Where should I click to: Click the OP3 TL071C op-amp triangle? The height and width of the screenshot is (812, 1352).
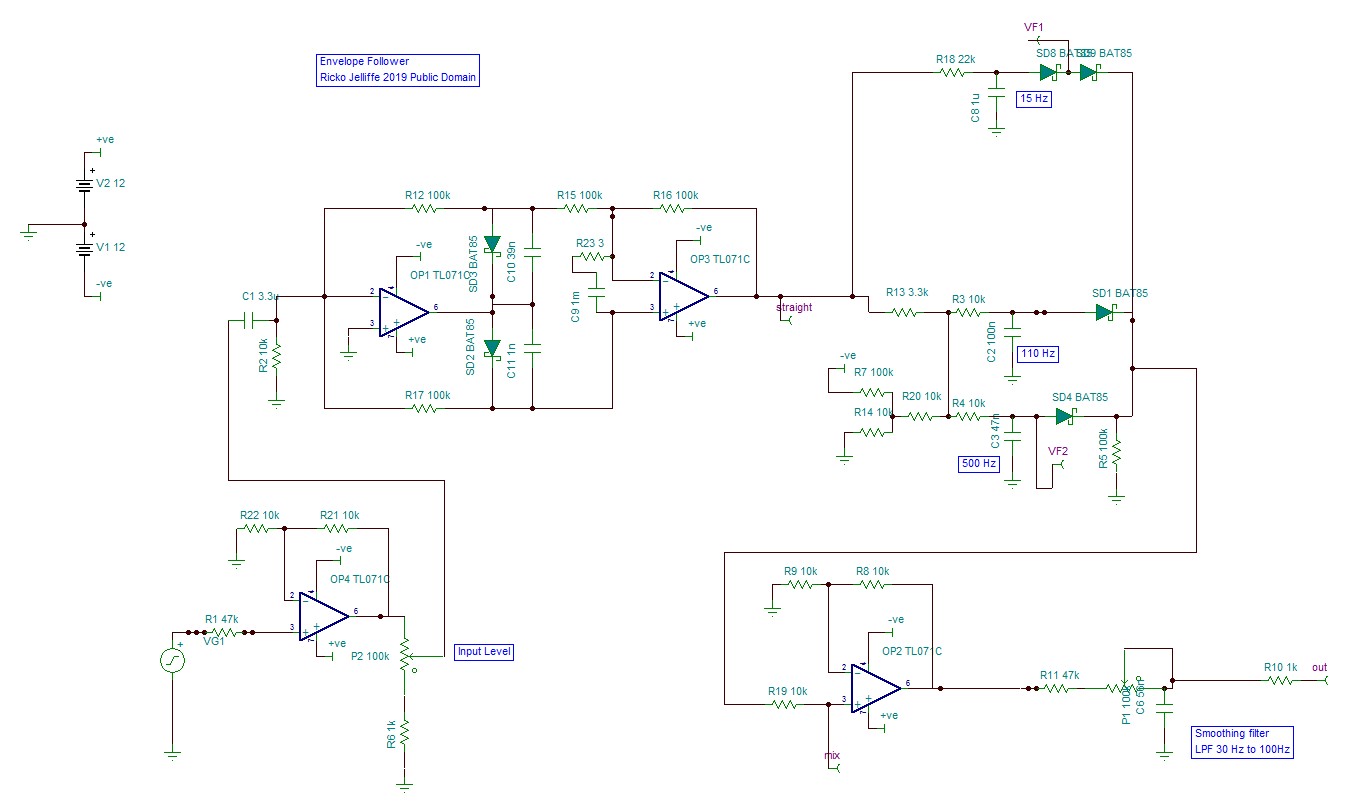pyautogui.click(x=682, y=297)
